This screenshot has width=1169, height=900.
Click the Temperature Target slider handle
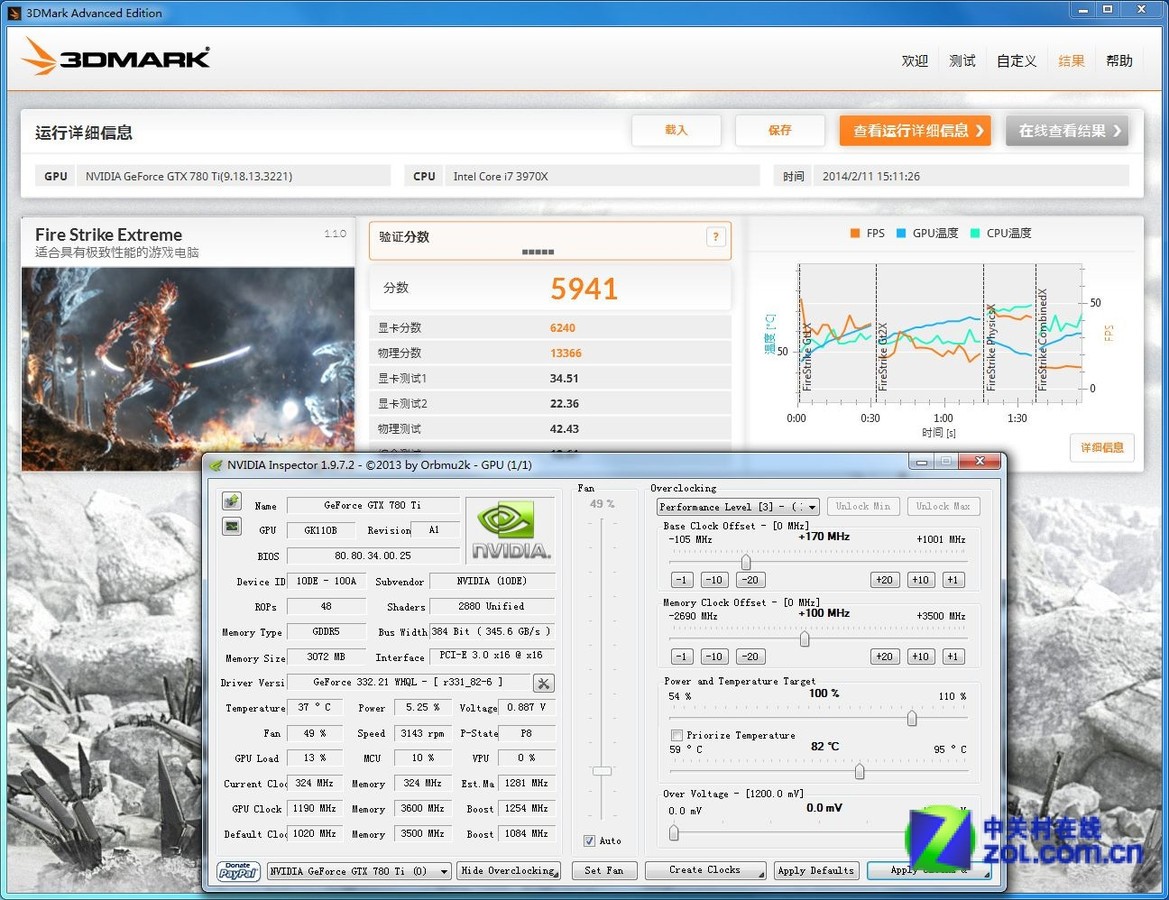tap(860, 770)
